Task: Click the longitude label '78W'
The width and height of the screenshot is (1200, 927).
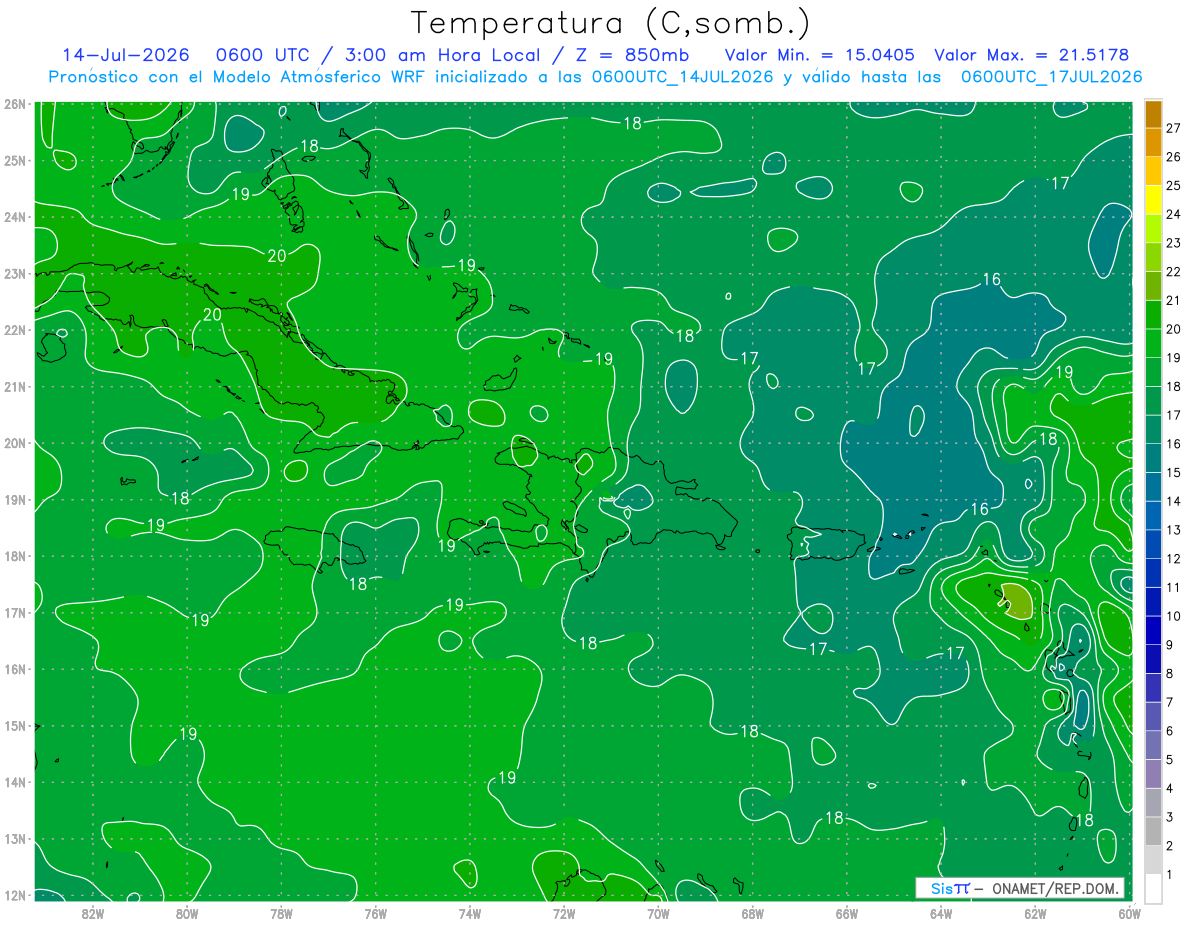Action: coord(281,912)
